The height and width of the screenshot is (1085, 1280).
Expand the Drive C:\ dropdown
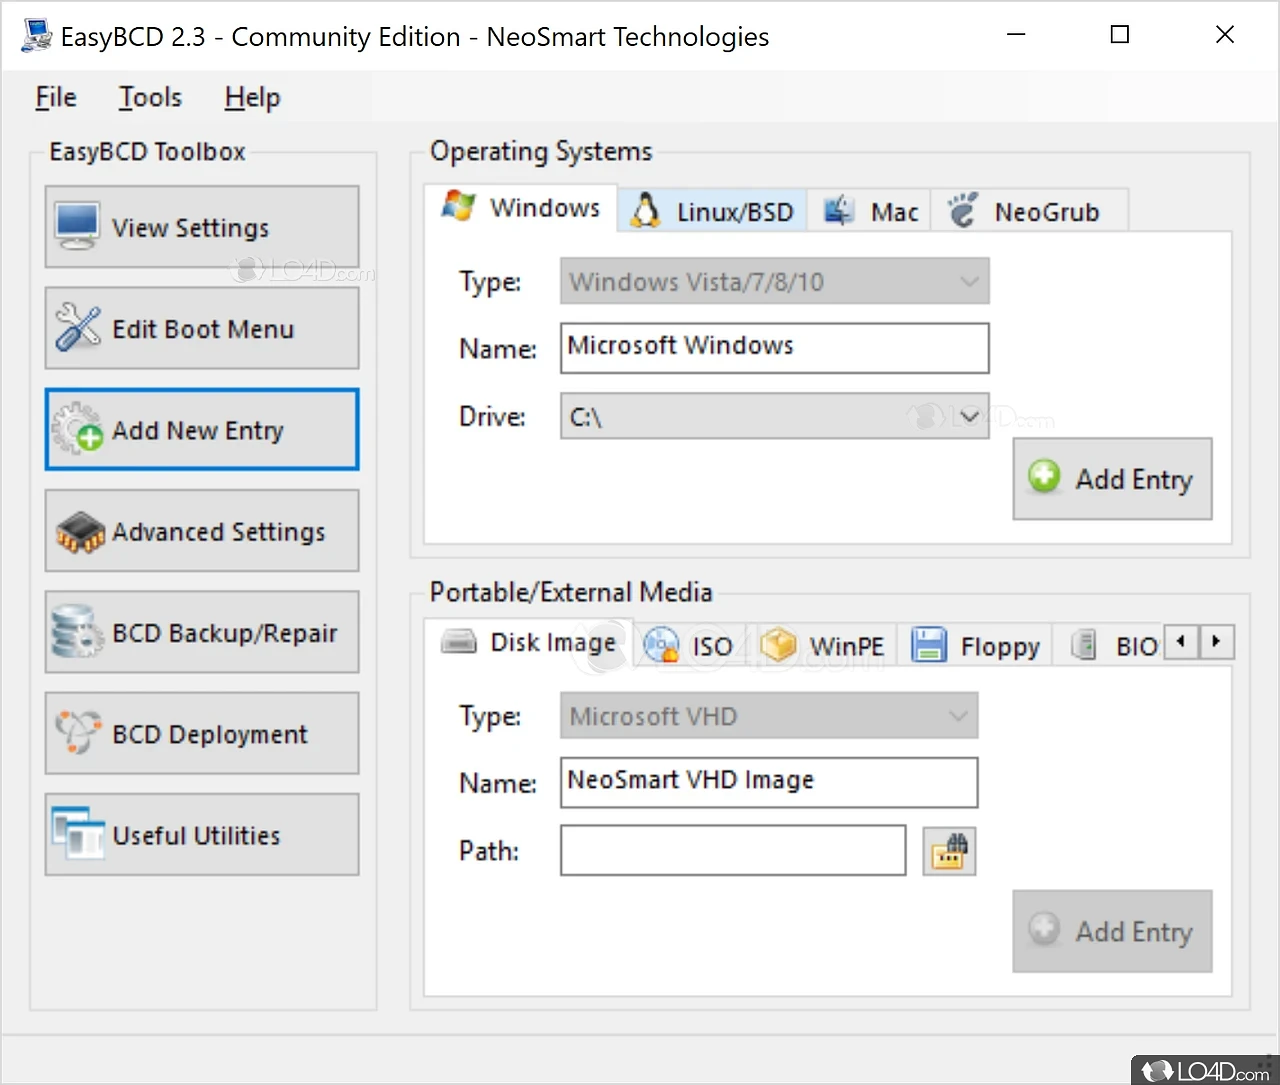775,416
